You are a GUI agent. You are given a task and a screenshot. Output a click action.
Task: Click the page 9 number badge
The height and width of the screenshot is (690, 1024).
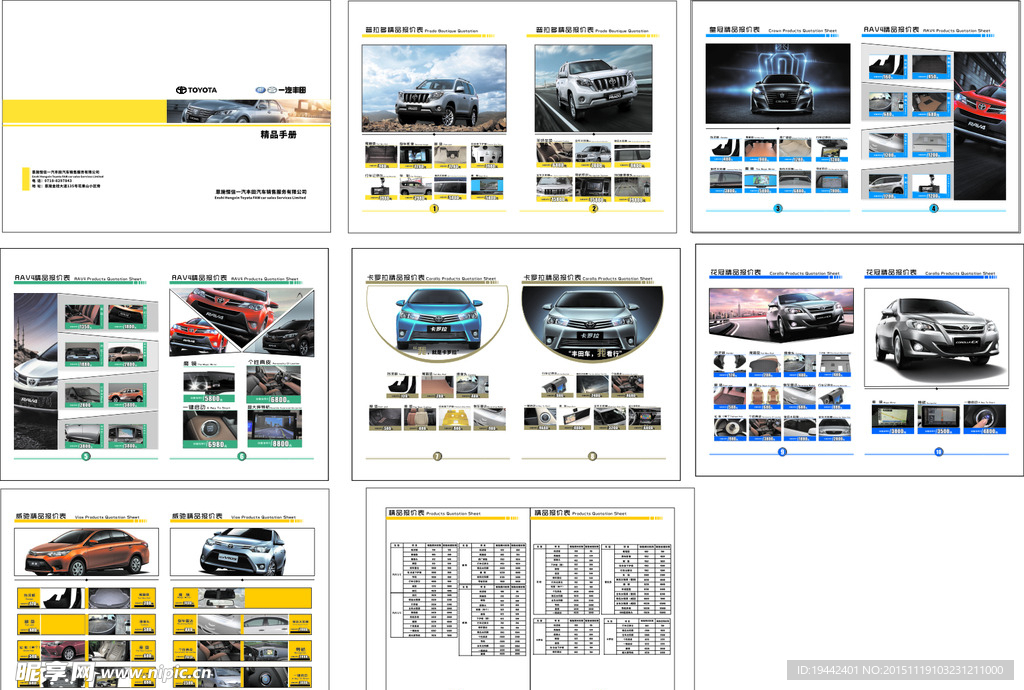click(782, 452)
